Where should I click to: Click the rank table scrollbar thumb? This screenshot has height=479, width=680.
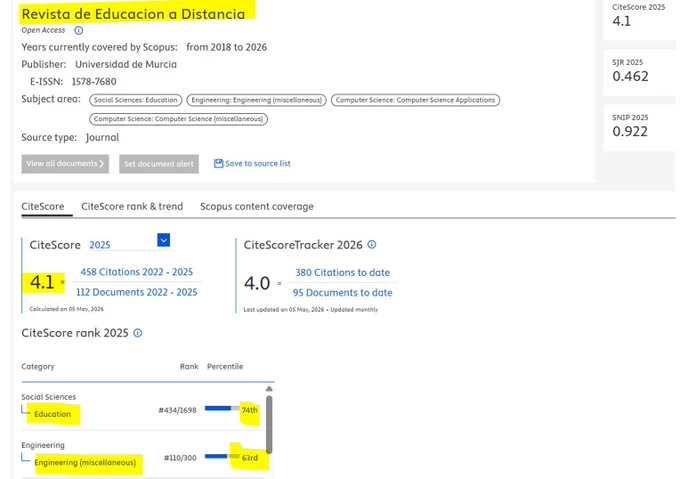coord(269,425)
